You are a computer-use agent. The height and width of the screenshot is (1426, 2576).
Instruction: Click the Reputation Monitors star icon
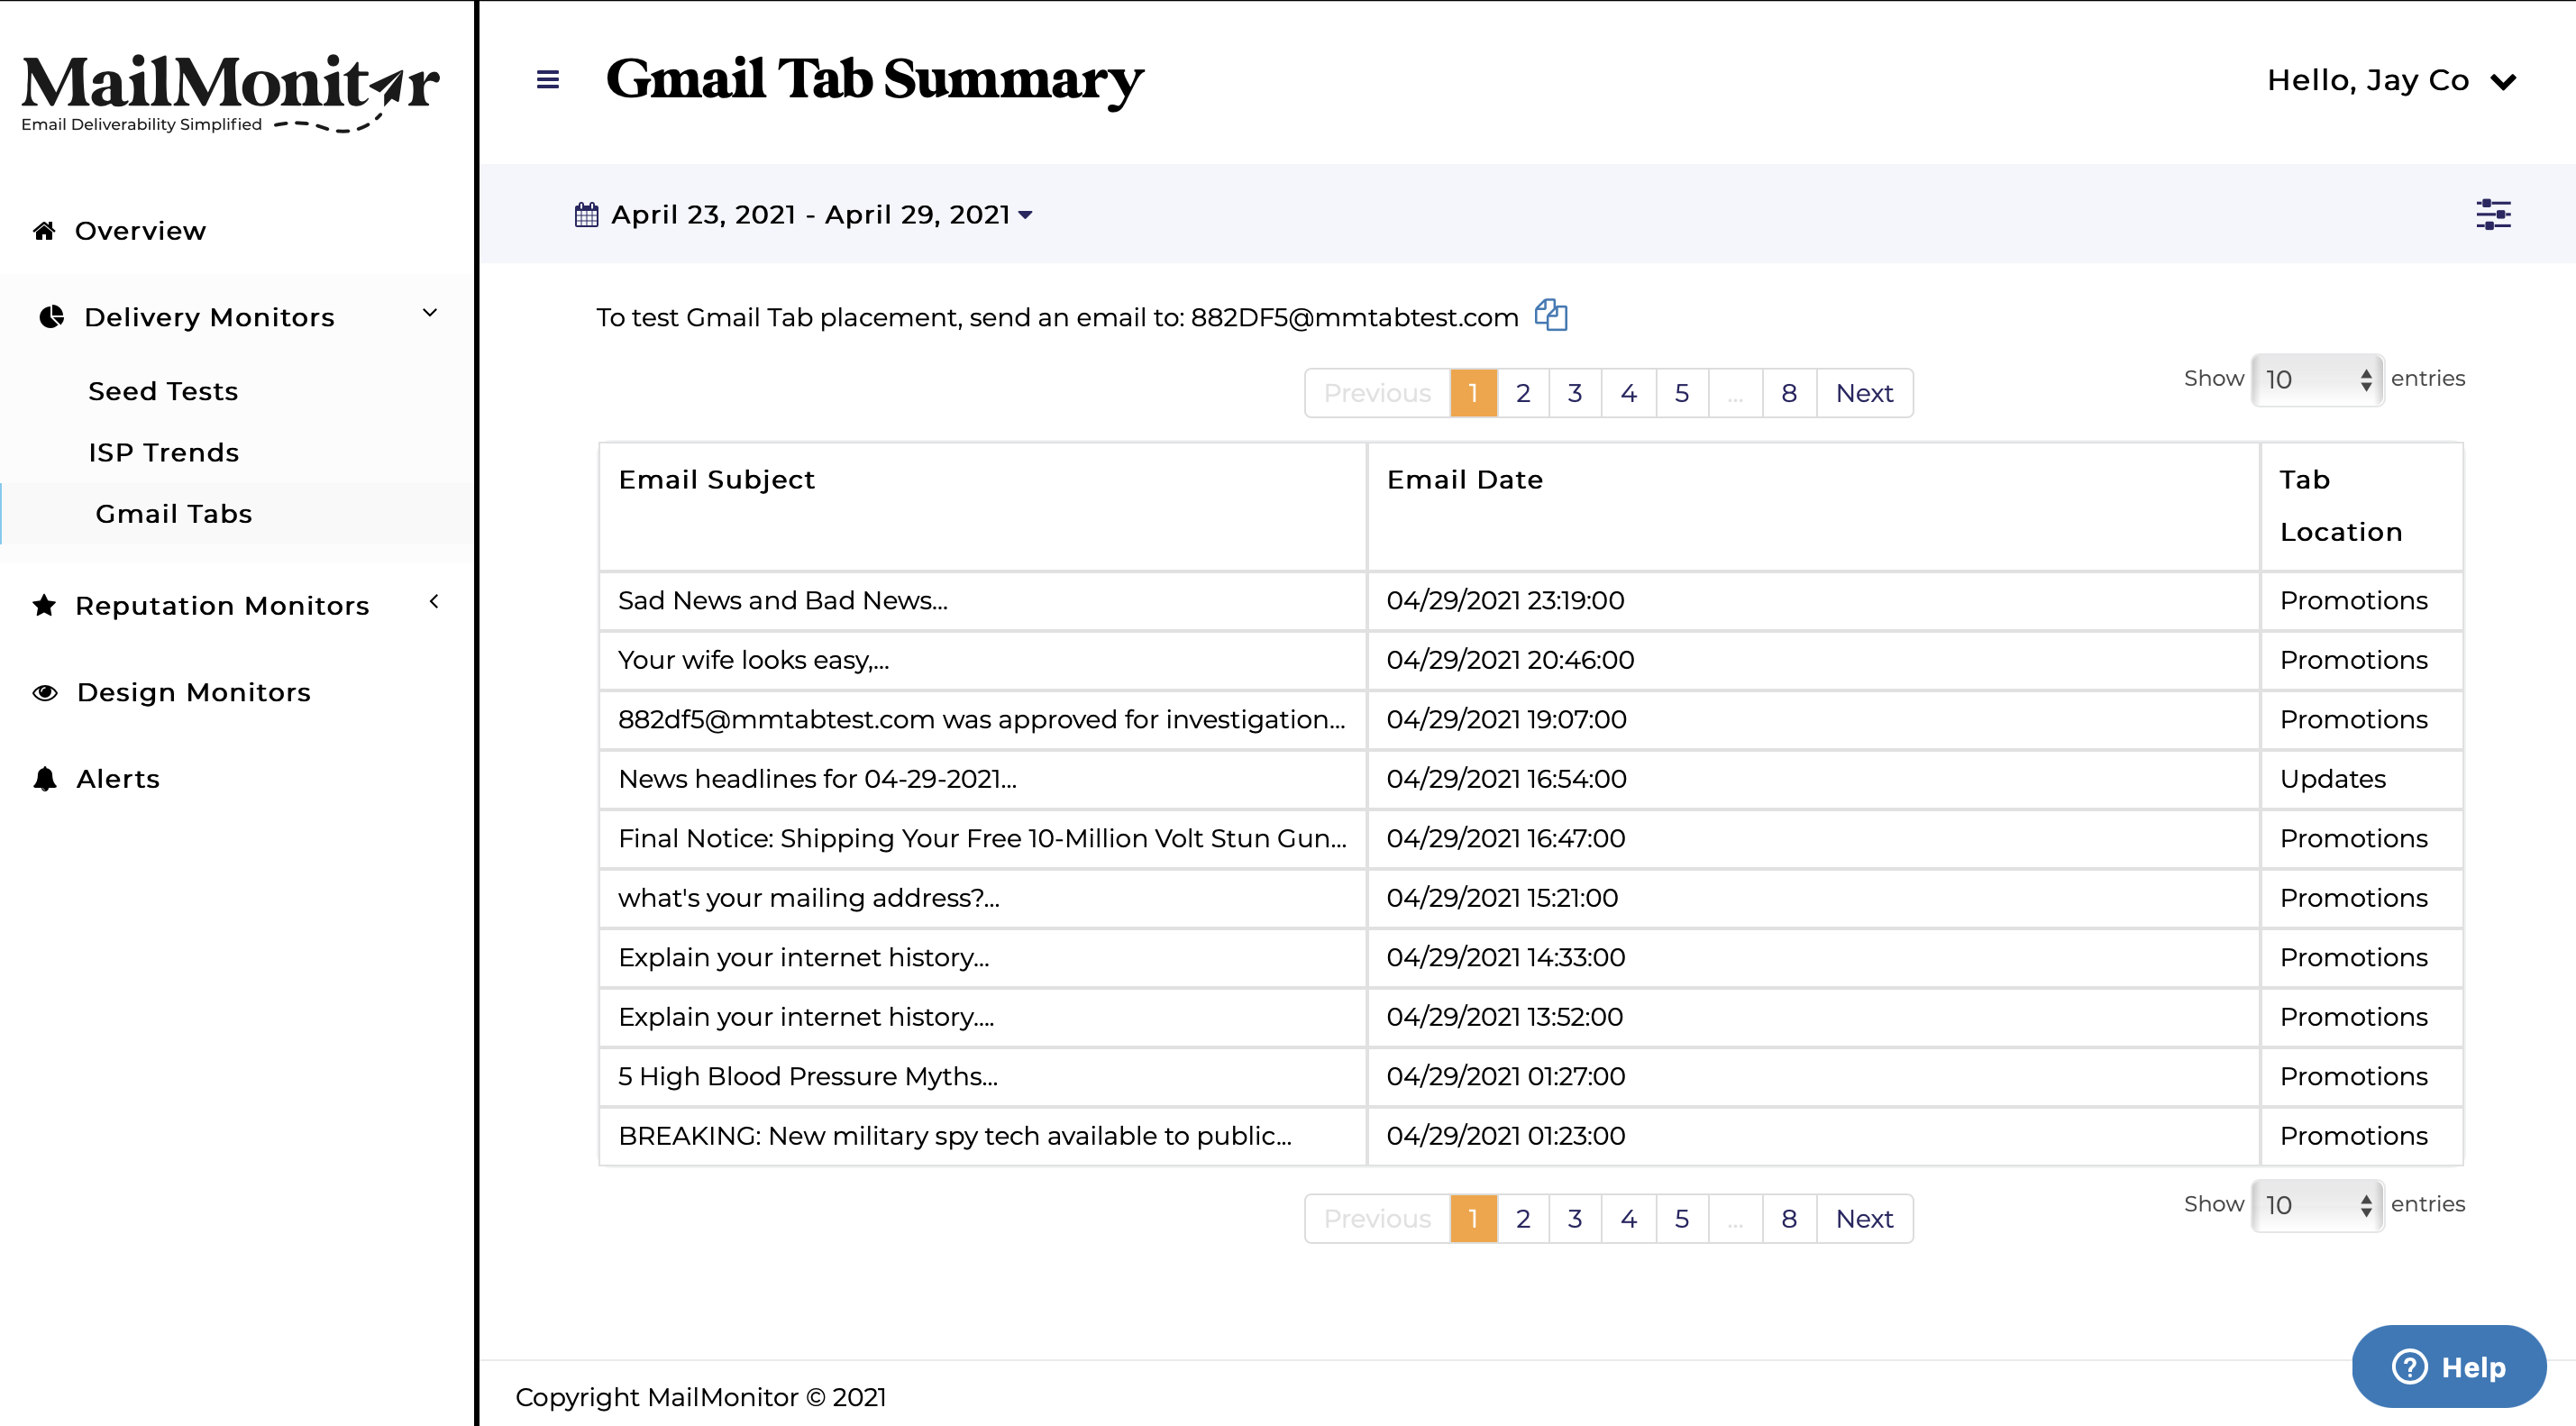(x=44, y=604)
